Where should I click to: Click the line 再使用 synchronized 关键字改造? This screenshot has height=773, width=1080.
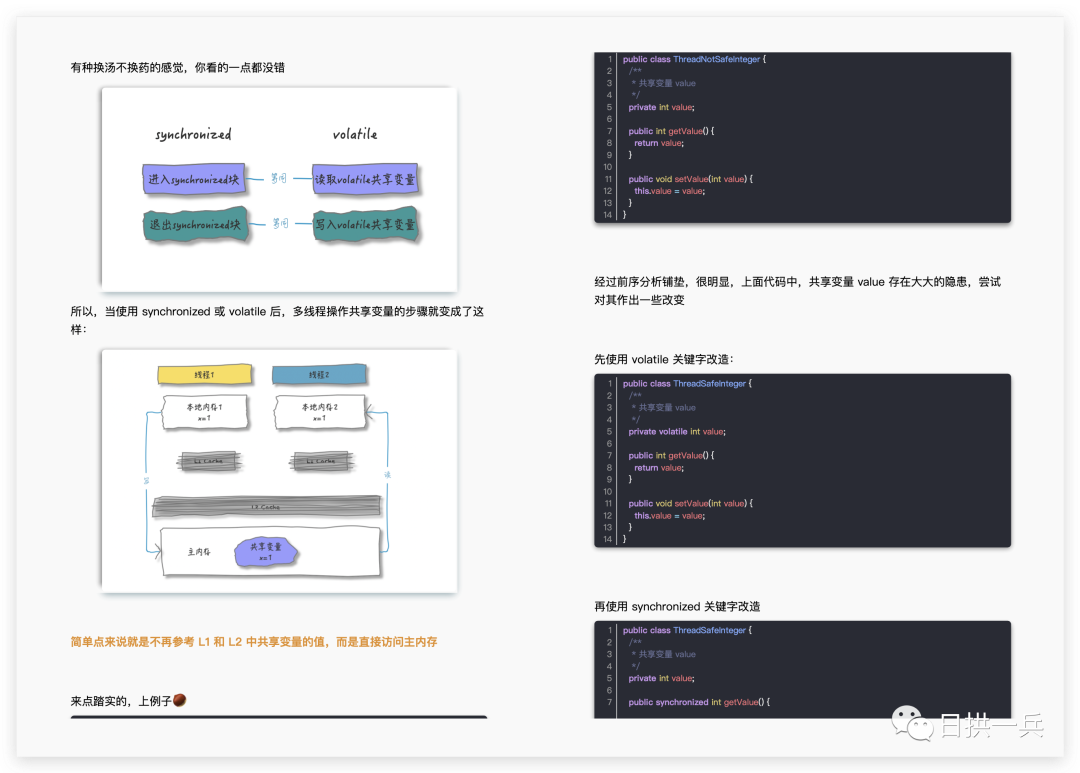point(677,606)
